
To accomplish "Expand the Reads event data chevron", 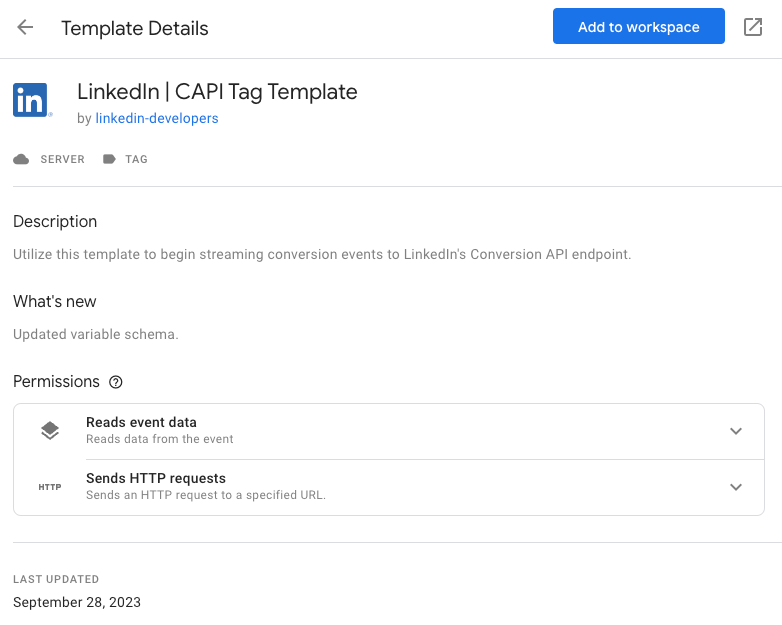I will coord(736,431).
